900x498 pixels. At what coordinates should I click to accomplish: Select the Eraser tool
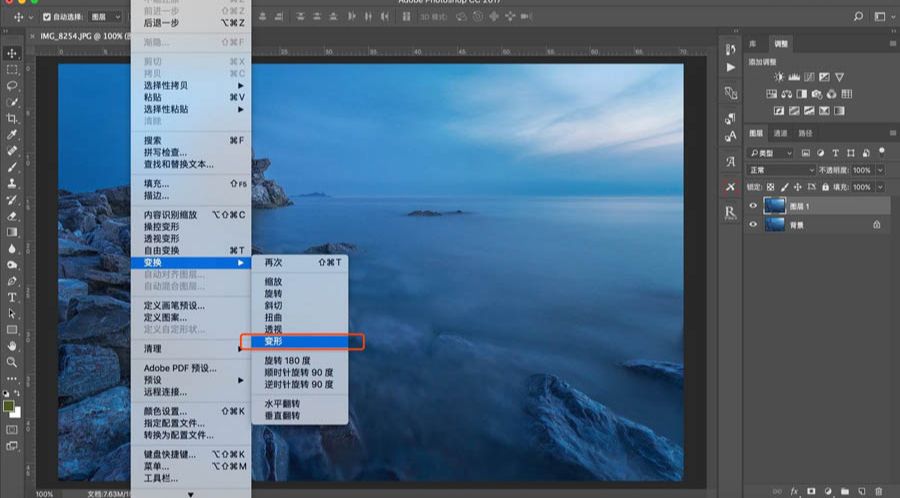click(x=11, y=216)
